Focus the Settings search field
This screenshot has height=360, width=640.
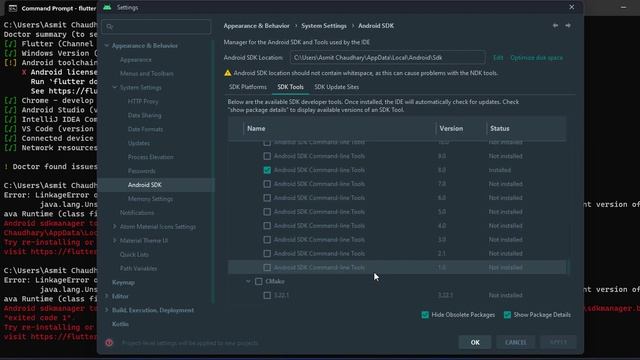[156, 27]
